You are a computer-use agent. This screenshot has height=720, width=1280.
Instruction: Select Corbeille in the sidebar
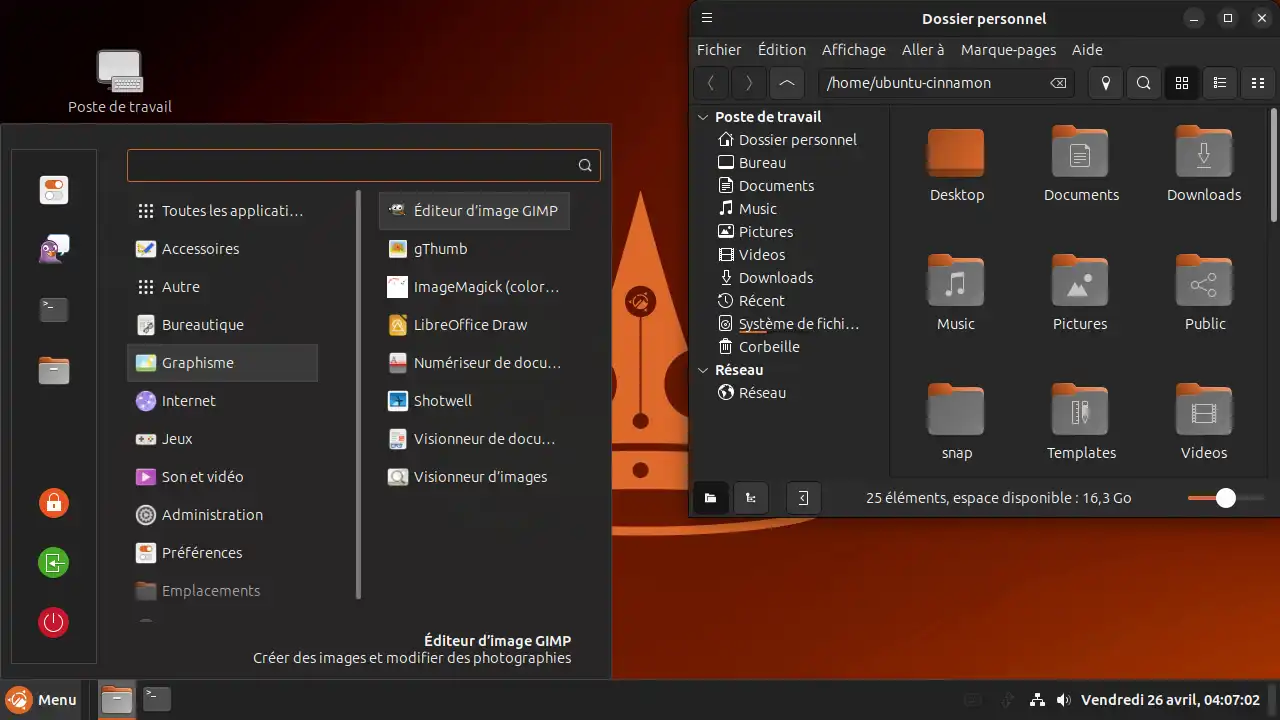coord(758,347)
